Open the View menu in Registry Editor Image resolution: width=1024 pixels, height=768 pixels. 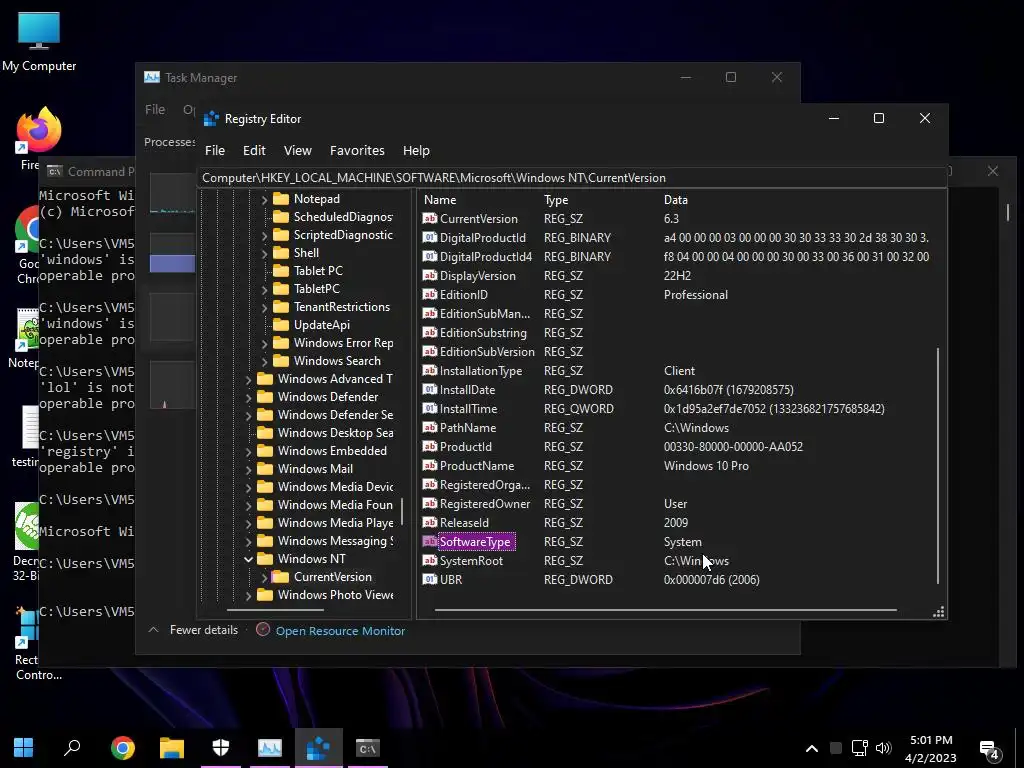(x=297, y=150)
